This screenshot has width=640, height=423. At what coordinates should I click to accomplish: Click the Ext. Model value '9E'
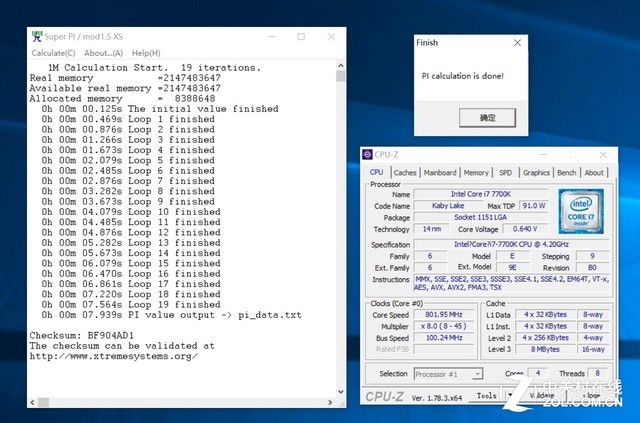pyautogui.click(x=512, y=267)
